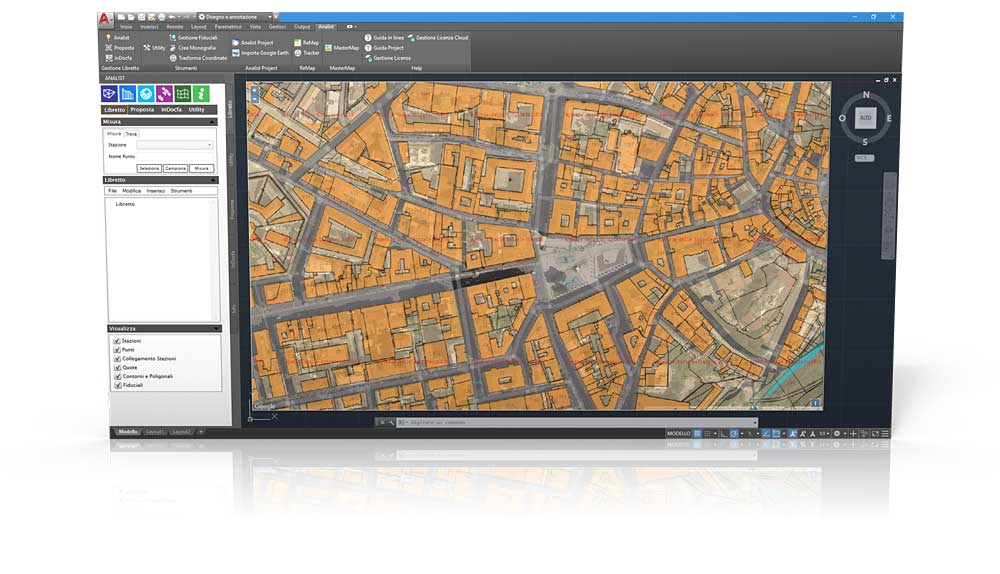Click the Proposta ribbon button
This screenshot has height=574, width=1000.
pos(120,48)
